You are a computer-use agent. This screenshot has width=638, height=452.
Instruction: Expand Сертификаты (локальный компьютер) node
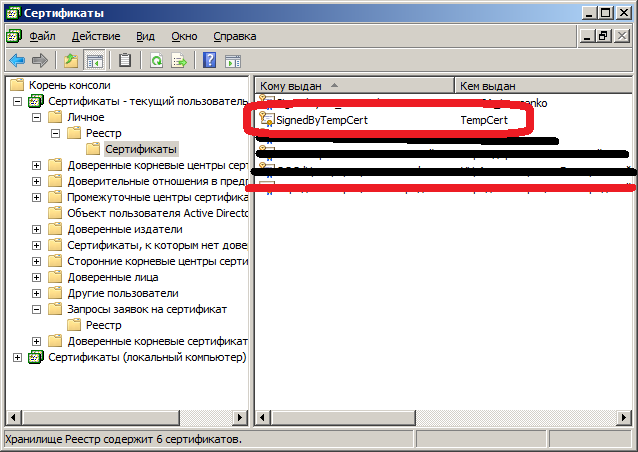pos(17,357)
